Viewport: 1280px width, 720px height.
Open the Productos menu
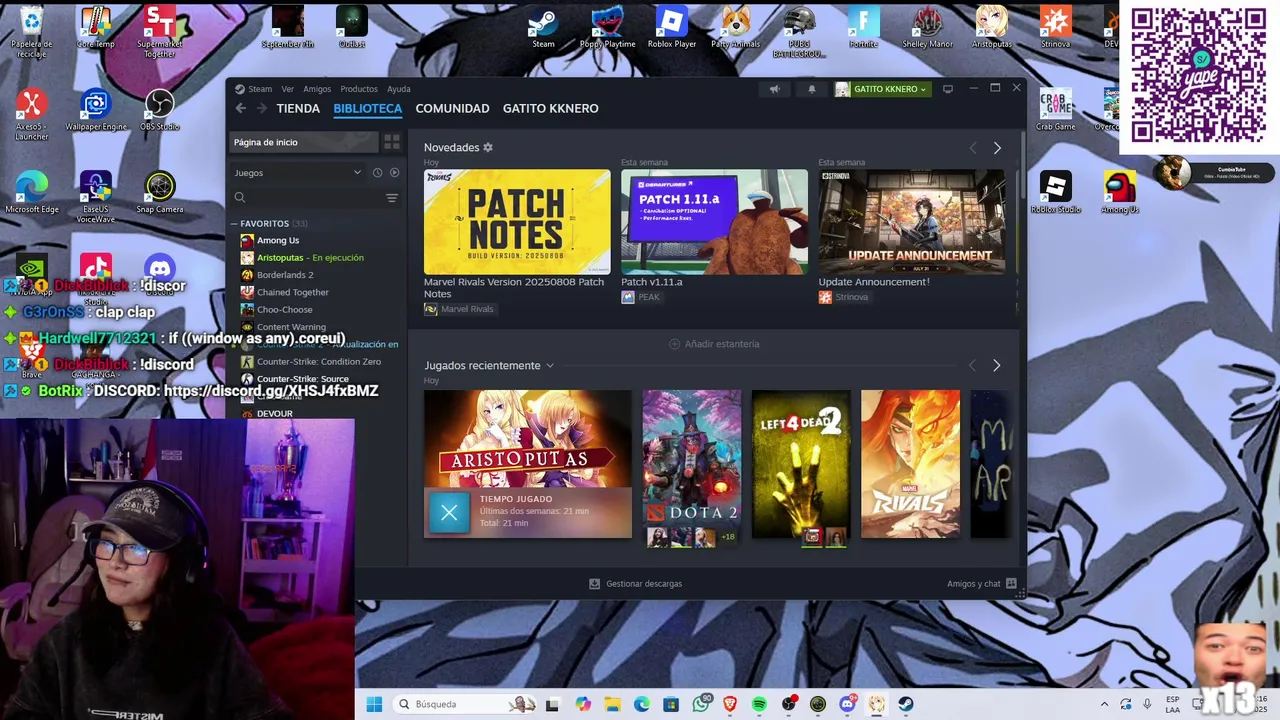pyautogui.click(x=359, y=89)
